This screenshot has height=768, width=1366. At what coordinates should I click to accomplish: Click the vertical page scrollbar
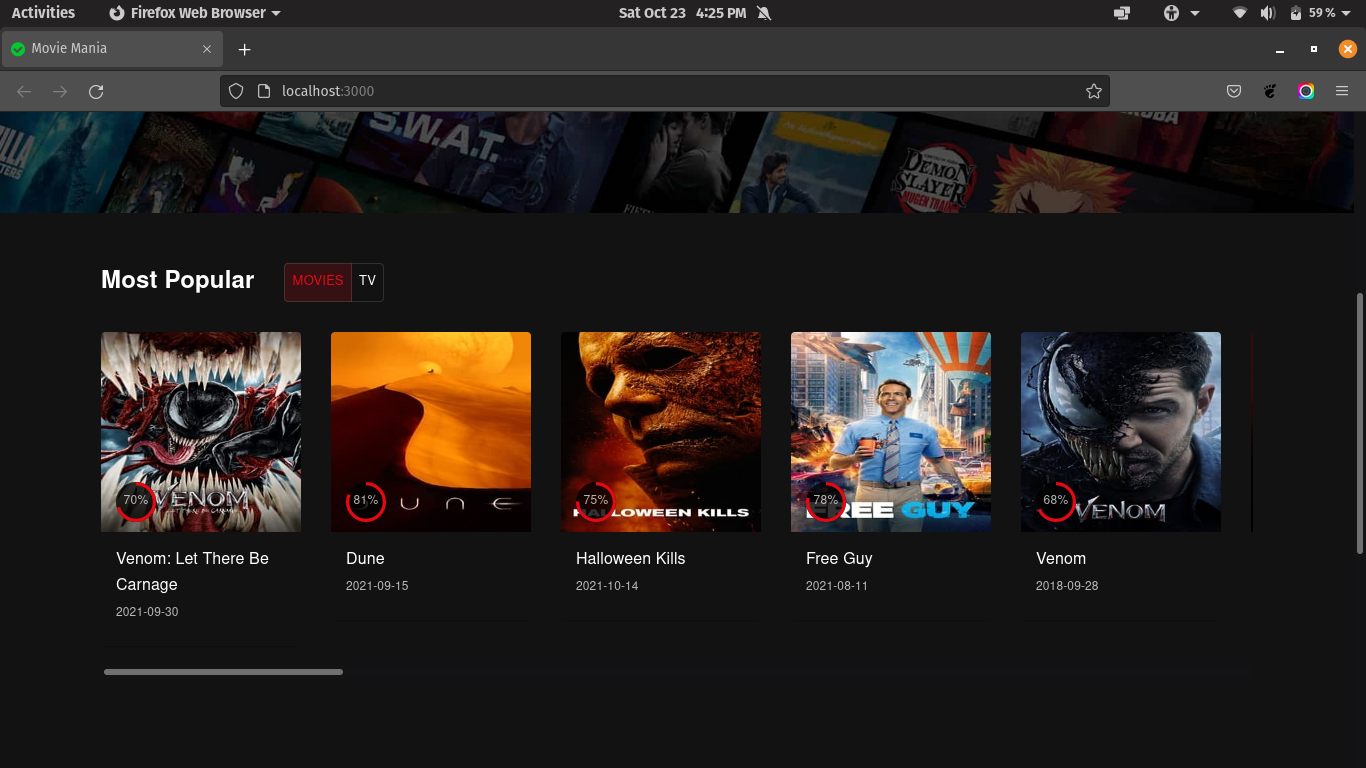(1359, 423)
